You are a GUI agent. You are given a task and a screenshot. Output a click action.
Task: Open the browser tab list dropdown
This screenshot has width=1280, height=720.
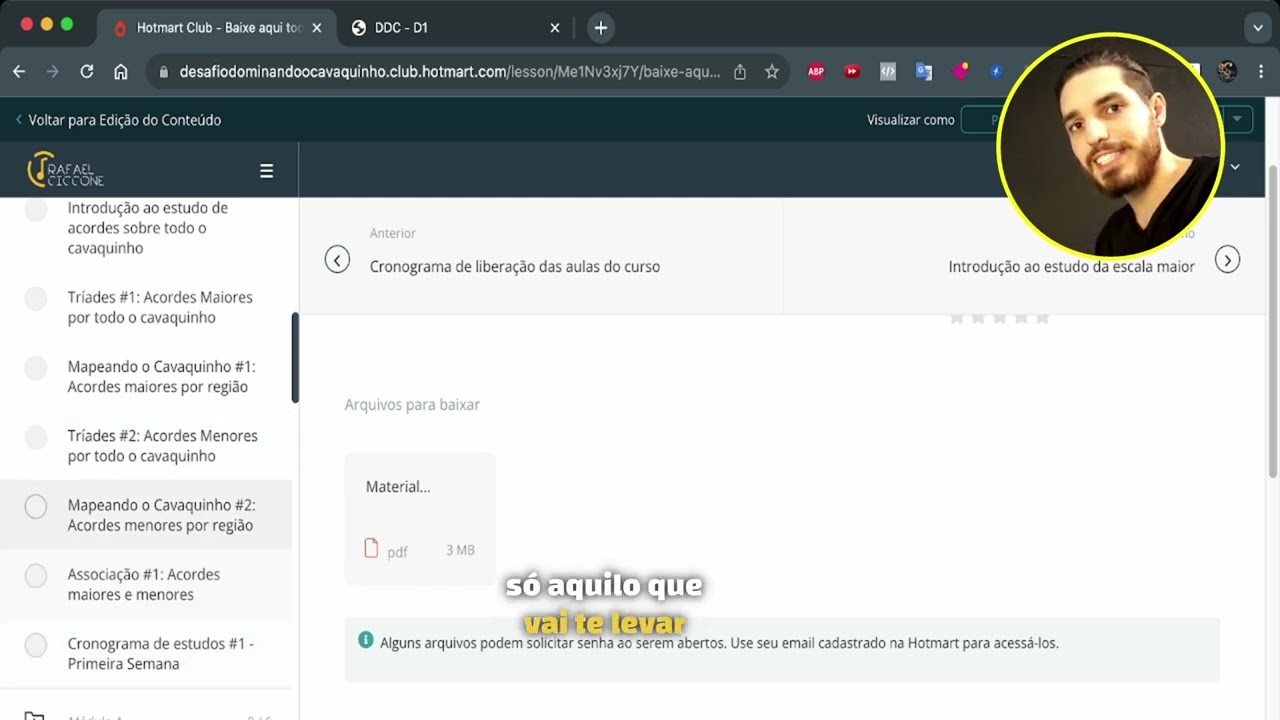coord(1258,28)
